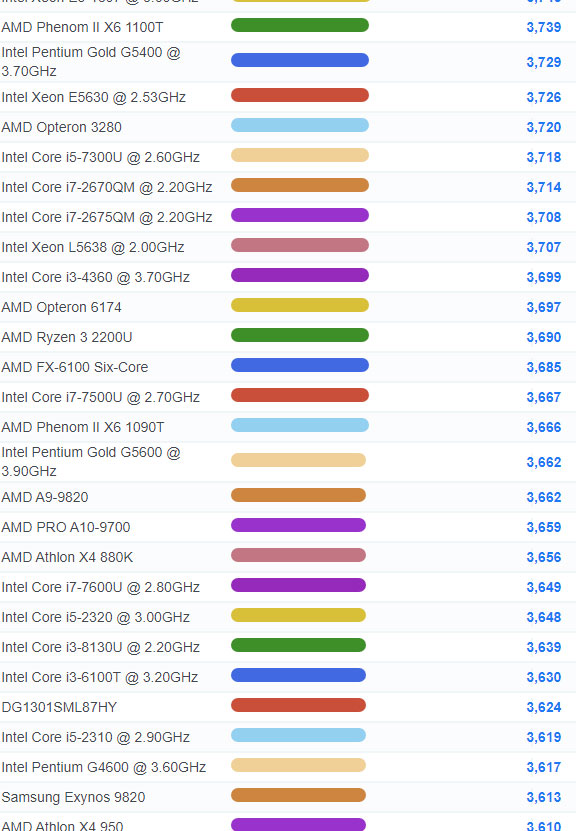Open Intel Core i7-7500U @ 2.70GHz
Viewport: 576px width, 831px height.
click(100, 397)
